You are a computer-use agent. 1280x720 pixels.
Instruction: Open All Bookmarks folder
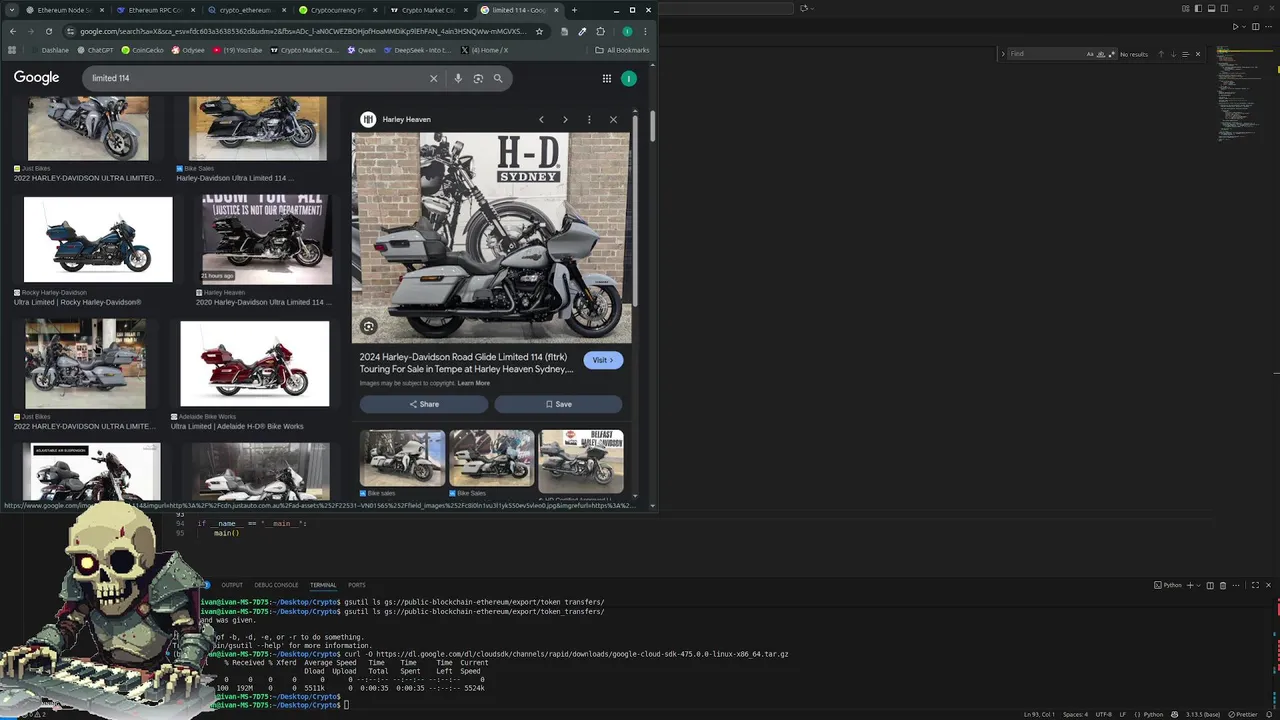(x=622, y=50)
